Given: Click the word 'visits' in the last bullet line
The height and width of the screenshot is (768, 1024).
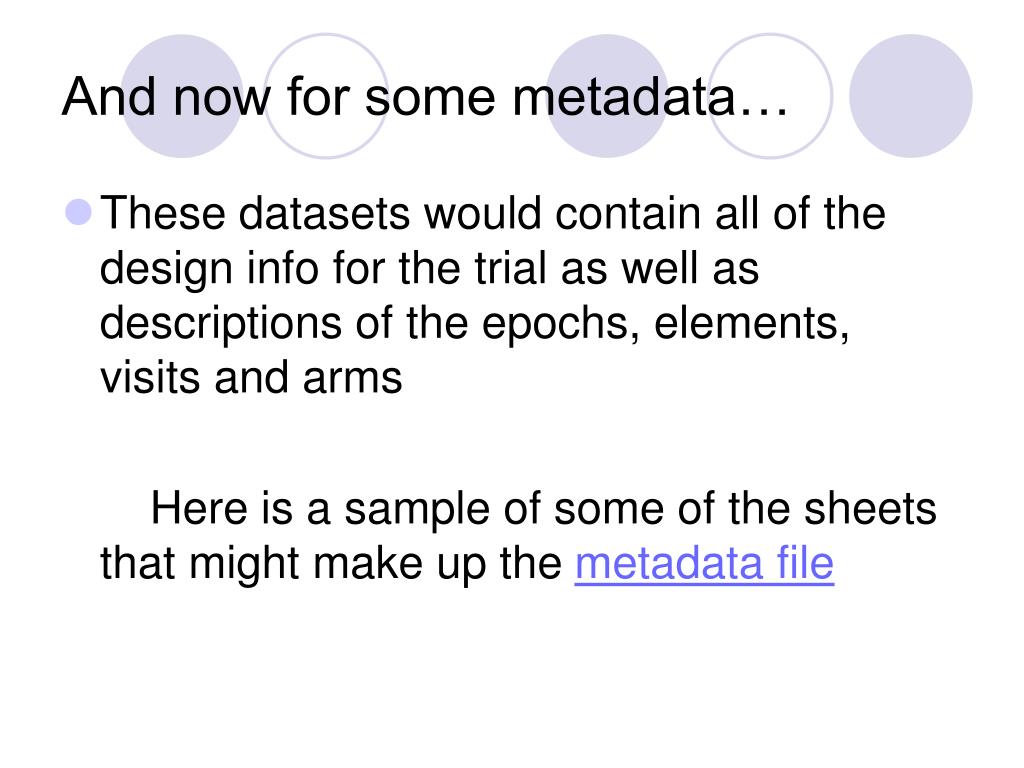Looking at the screenshot, I should click(x=150, y=377).
